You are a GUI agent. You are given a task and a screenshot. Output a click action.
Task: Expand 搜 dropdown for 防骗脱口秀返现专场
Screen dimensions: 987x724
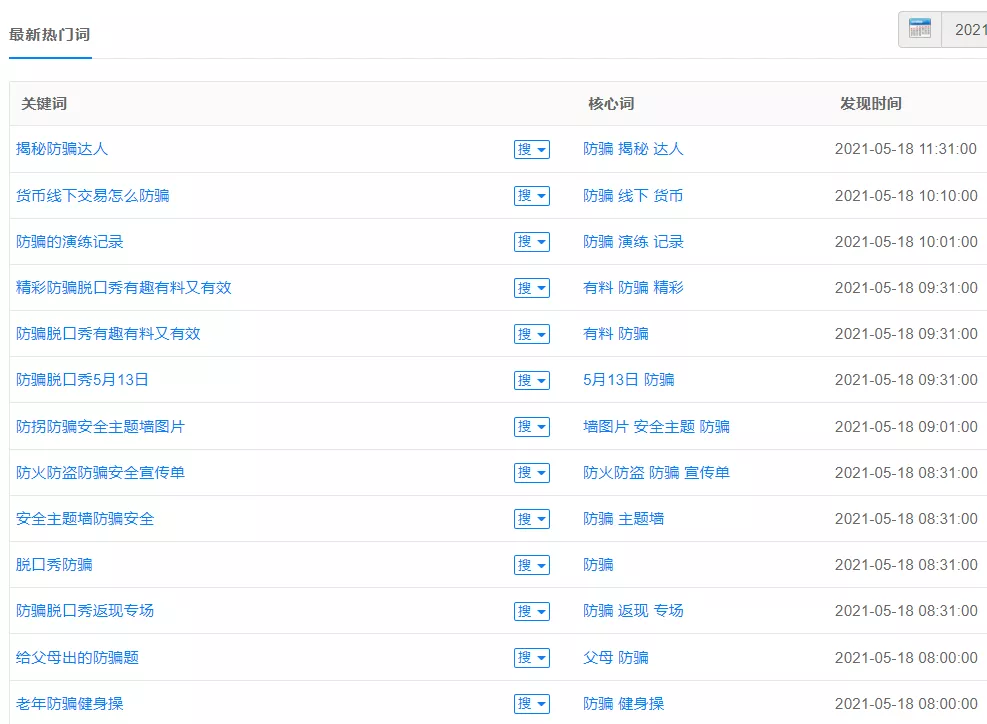pyautogui.click(x=532, y=611)
